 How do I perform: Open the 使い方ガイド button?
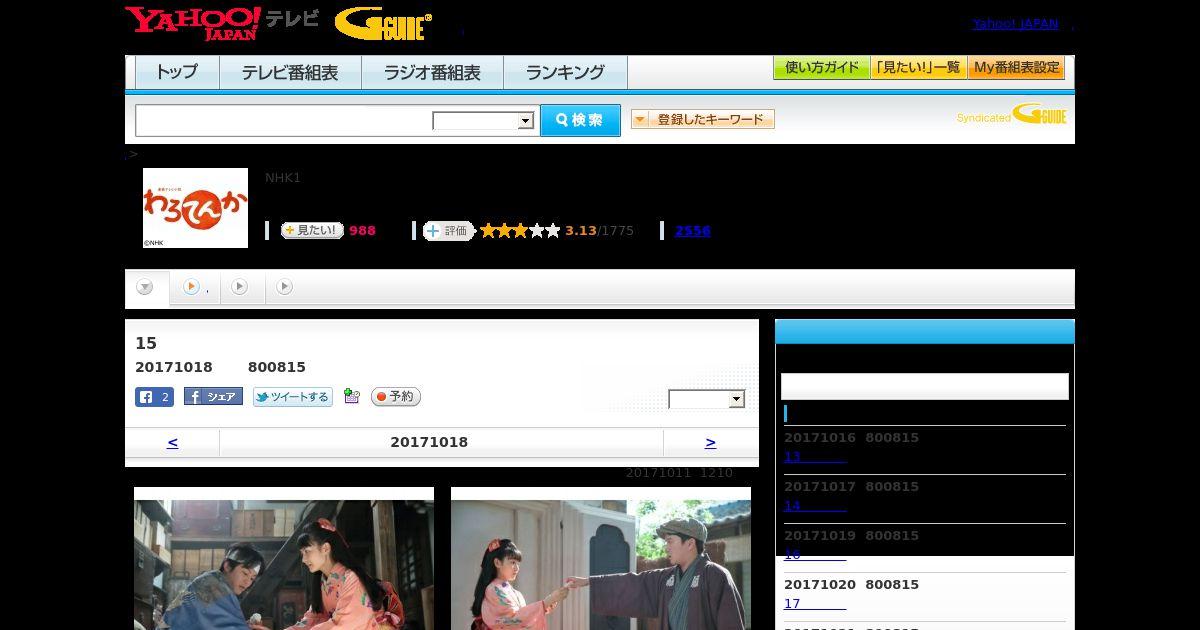click(x=822, y=68)
